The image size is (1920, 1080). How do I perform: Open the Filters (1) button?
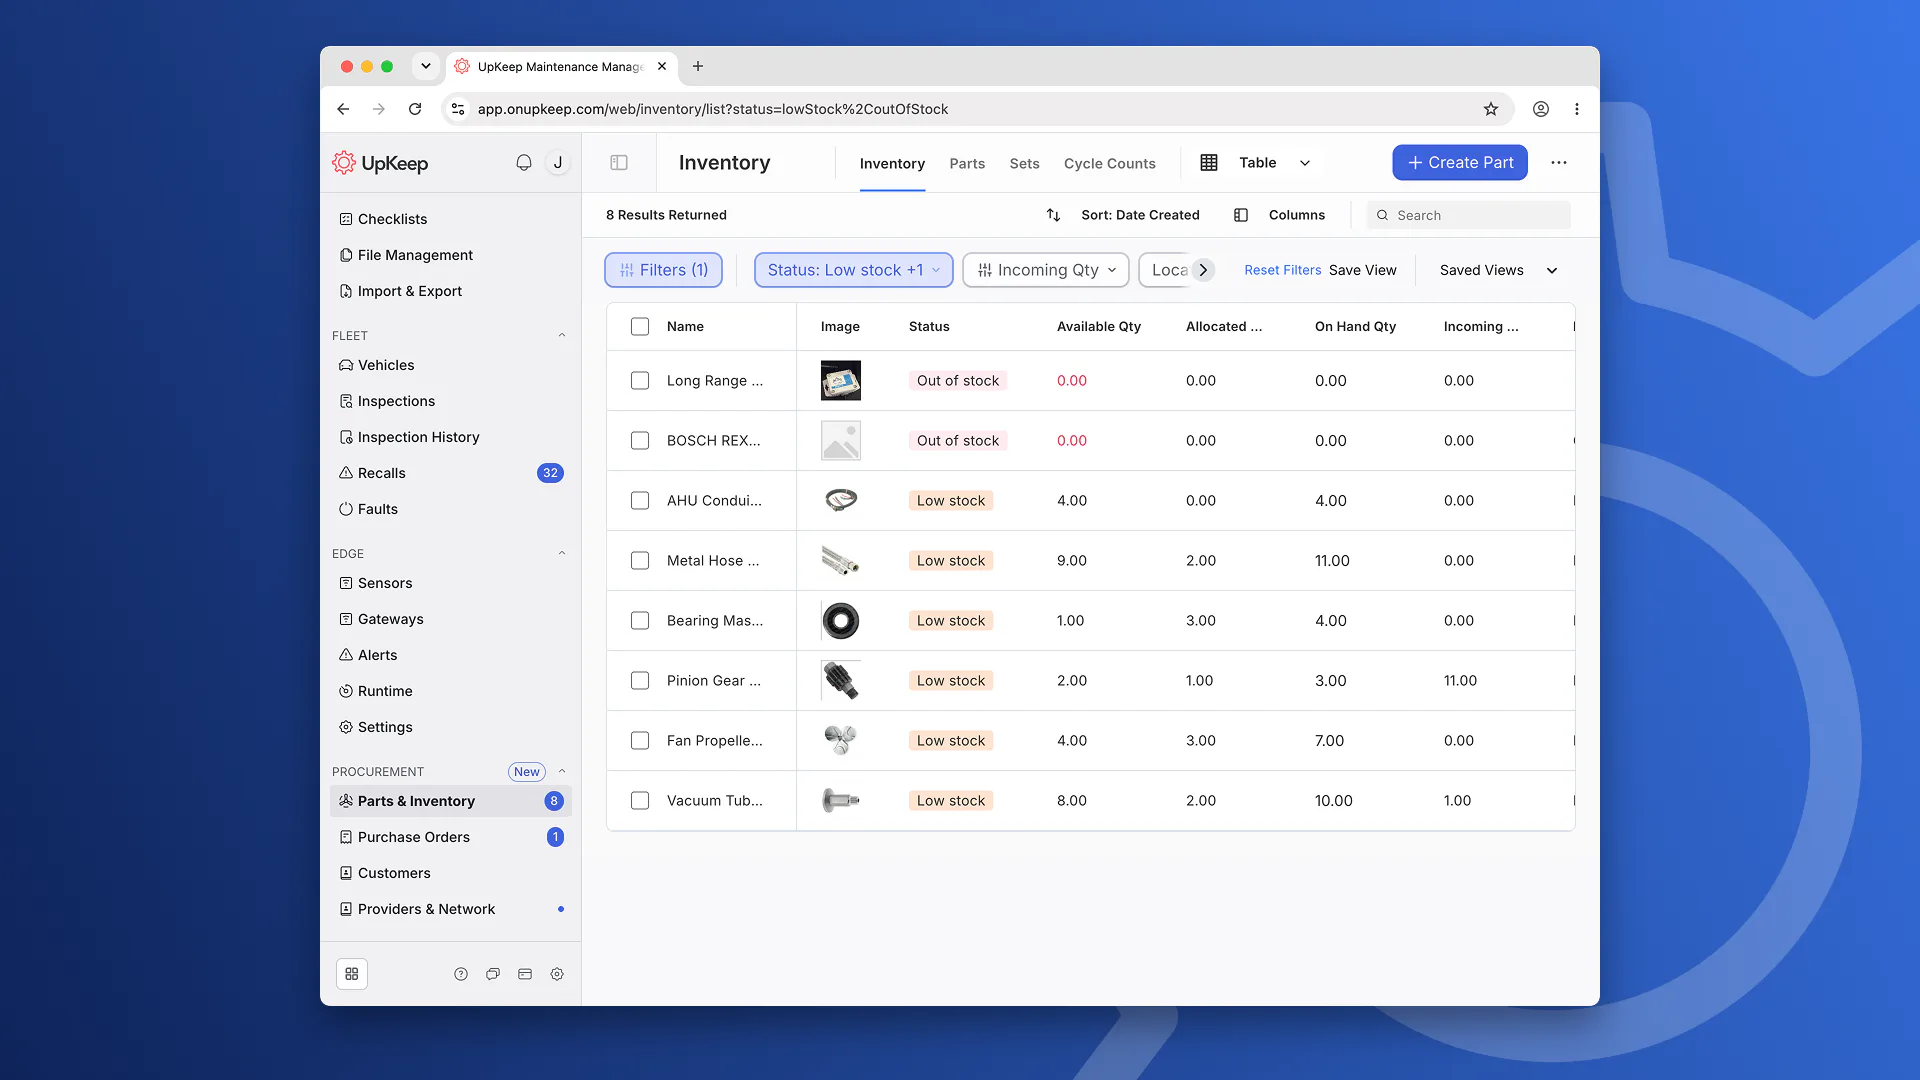[663, 270]
